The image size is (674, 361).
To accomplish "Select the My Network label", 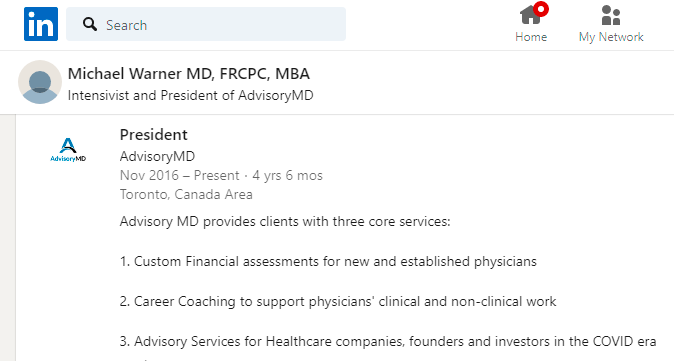I will click(611, 37).
